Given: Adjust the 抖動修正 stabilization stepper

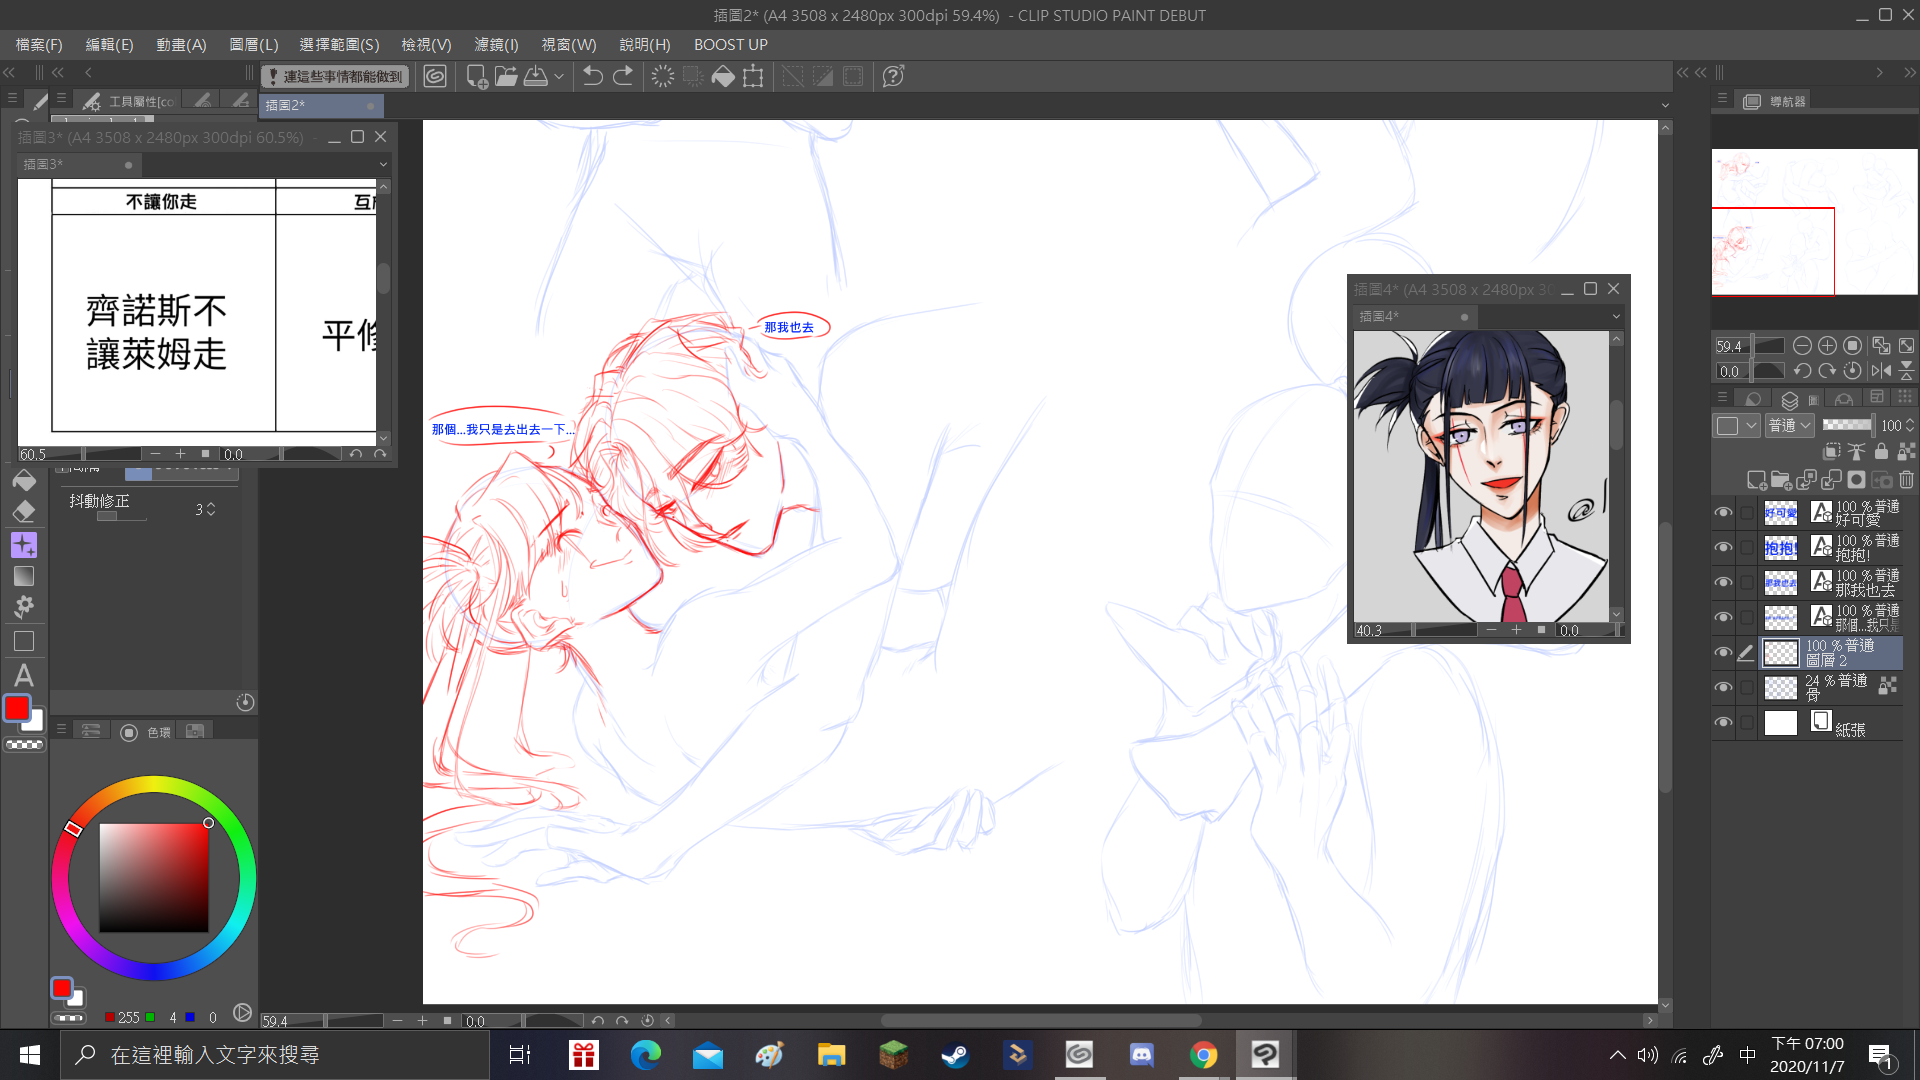Looking at the screenshot, I should pos(211,510).
